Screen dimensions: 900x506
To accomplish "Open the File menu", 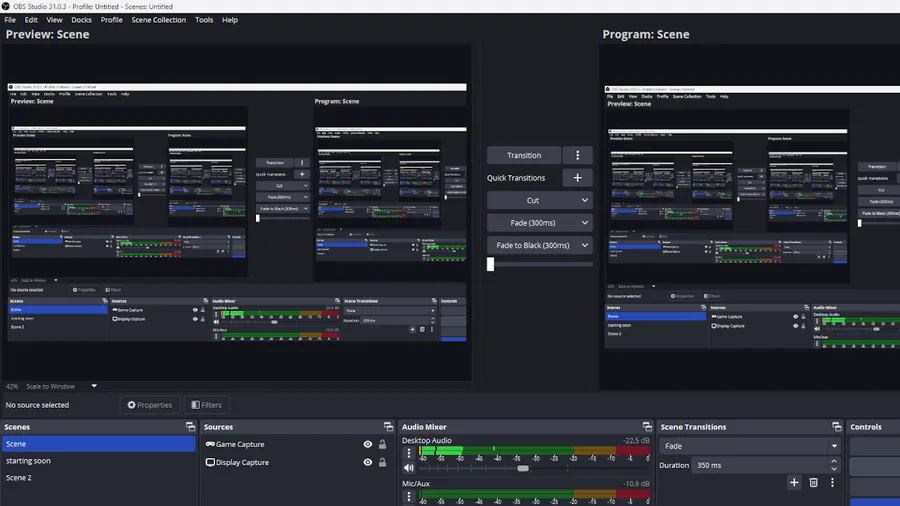I will pyautogui.click(x=10, y=20).
